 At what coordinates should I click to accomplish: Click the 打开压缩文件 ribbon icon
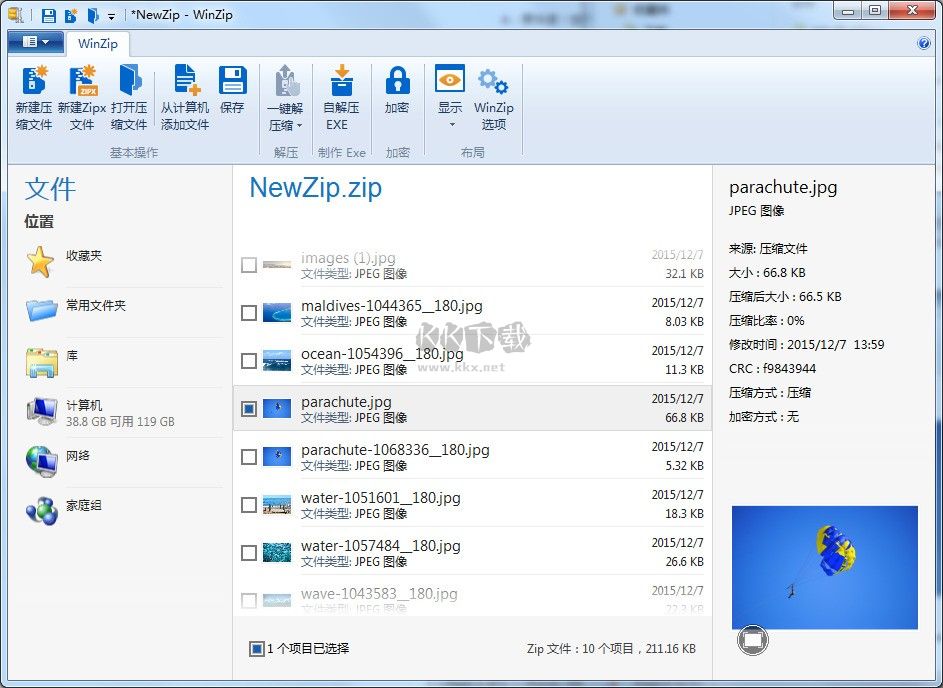tap(129, 81)
